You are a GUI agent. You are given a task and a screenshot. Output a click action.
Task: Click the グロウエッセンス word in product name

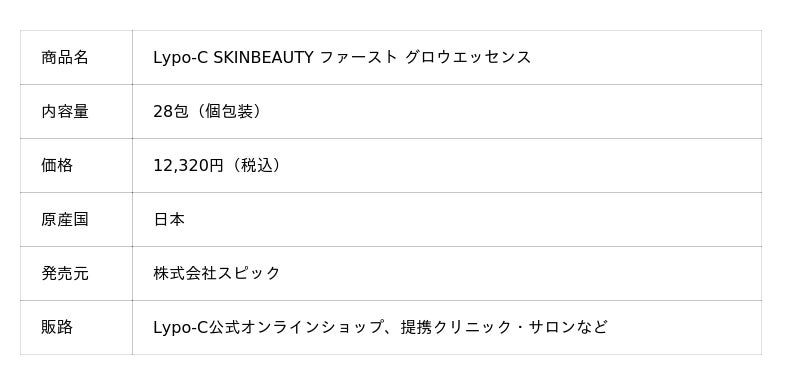click(x=468, y=57)
